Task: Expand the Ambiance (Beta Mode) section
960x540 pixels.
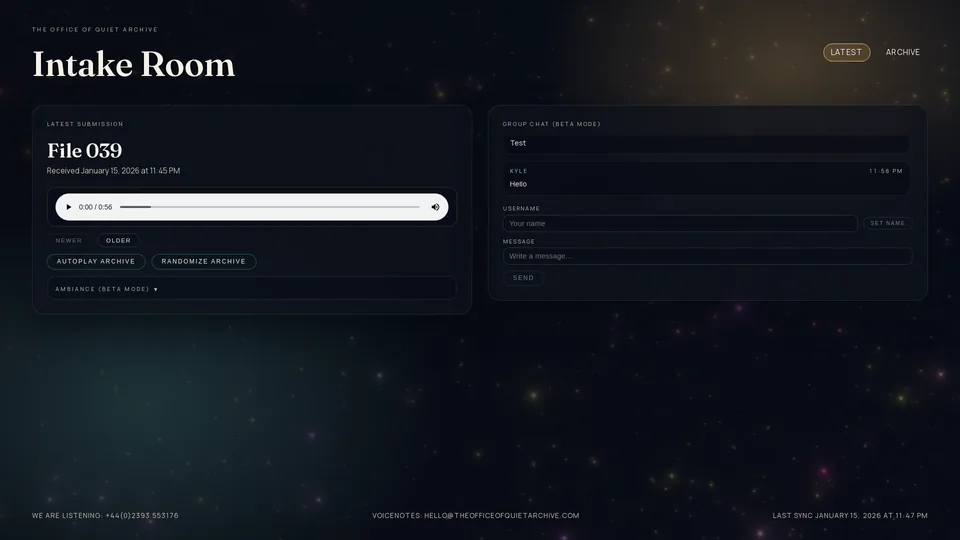Action: pyautogui.click(x=252, y=289)
